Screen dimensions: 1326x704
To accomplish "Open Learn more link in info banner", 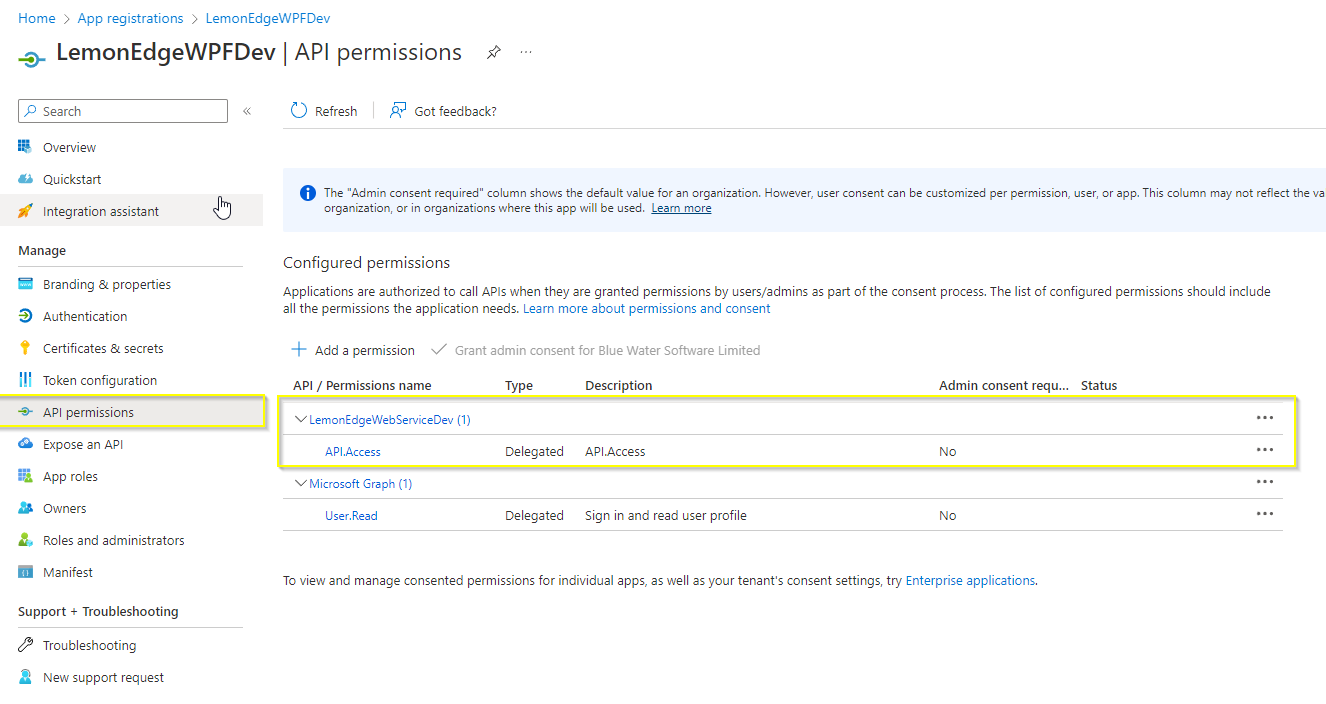I will pyautogui.click(x=681, y=208).
